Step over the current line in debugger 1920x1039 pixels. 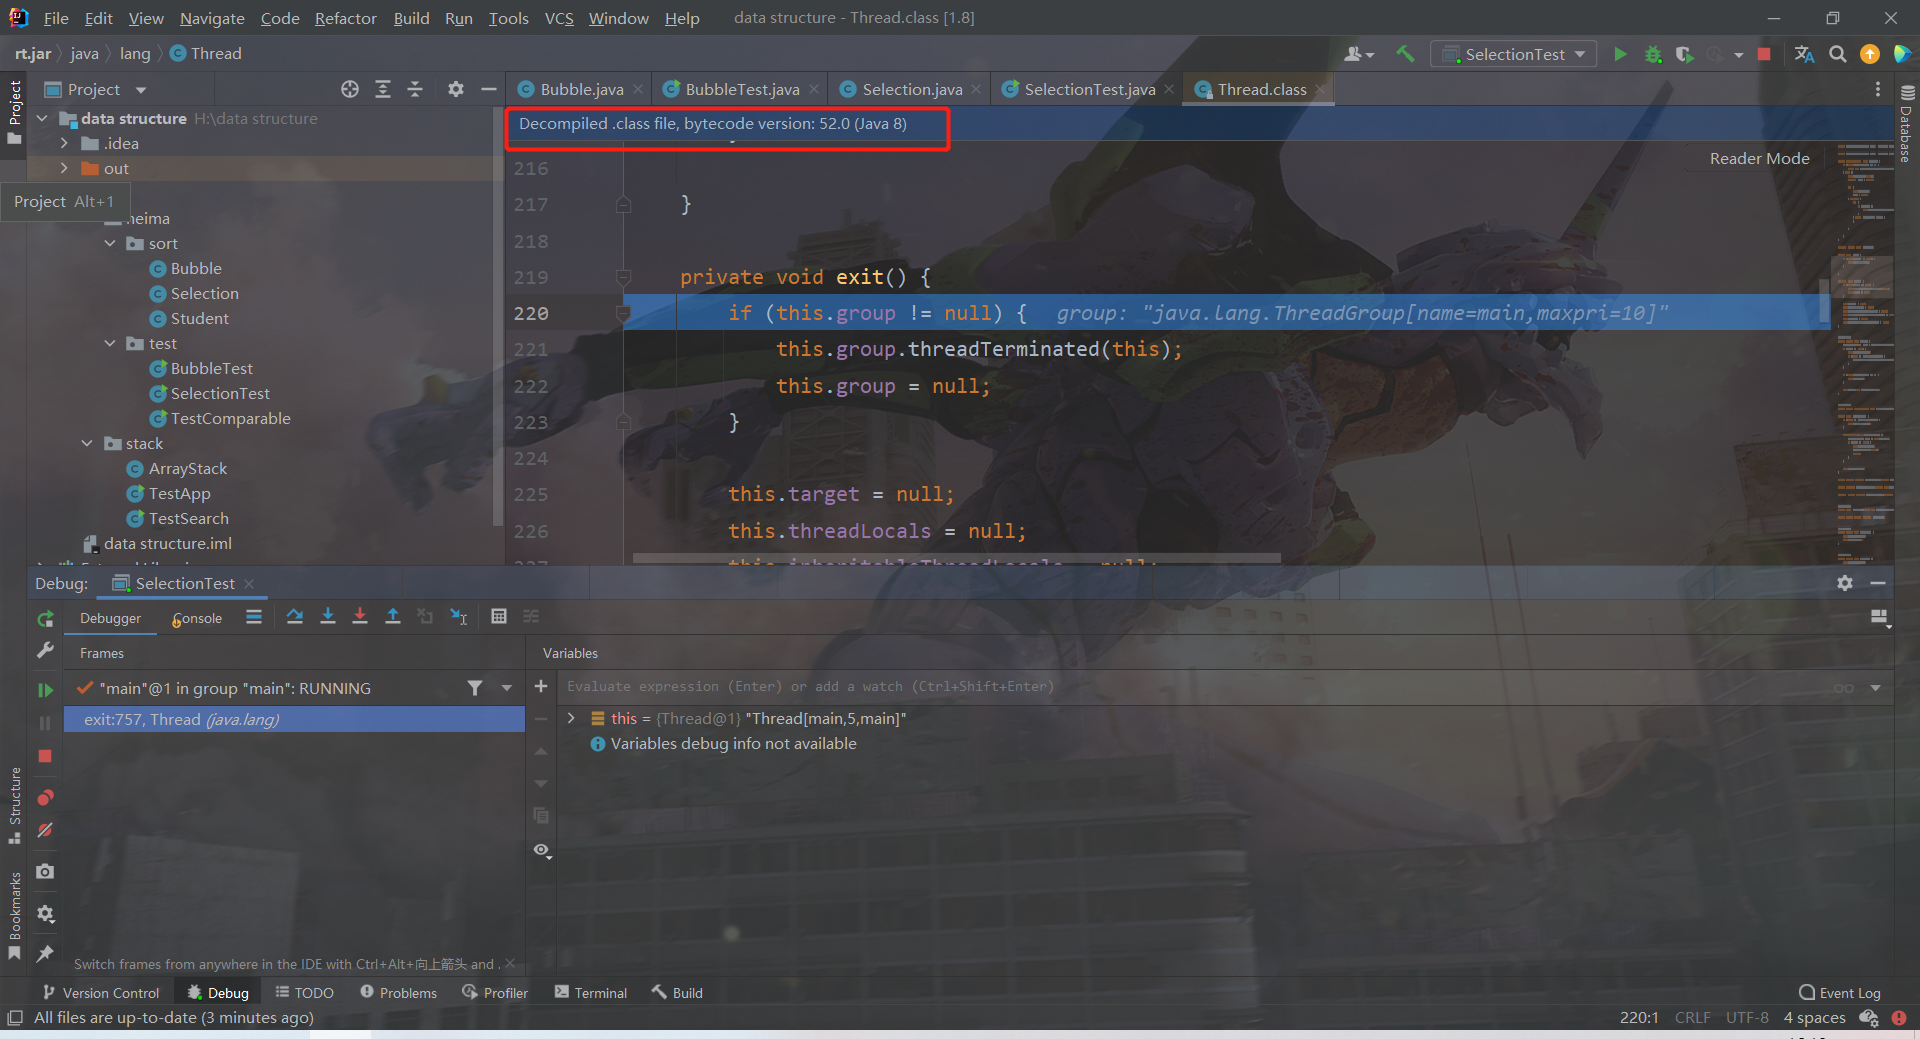pyautogui.click(x=295, y=617)
